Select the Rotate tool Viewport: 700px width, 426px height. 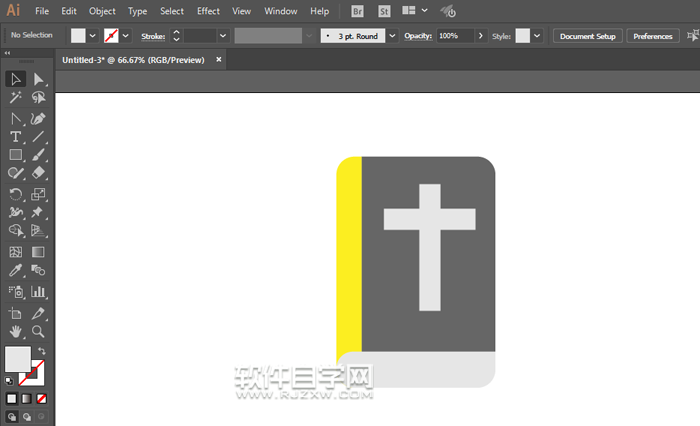[x=16, y=194]
